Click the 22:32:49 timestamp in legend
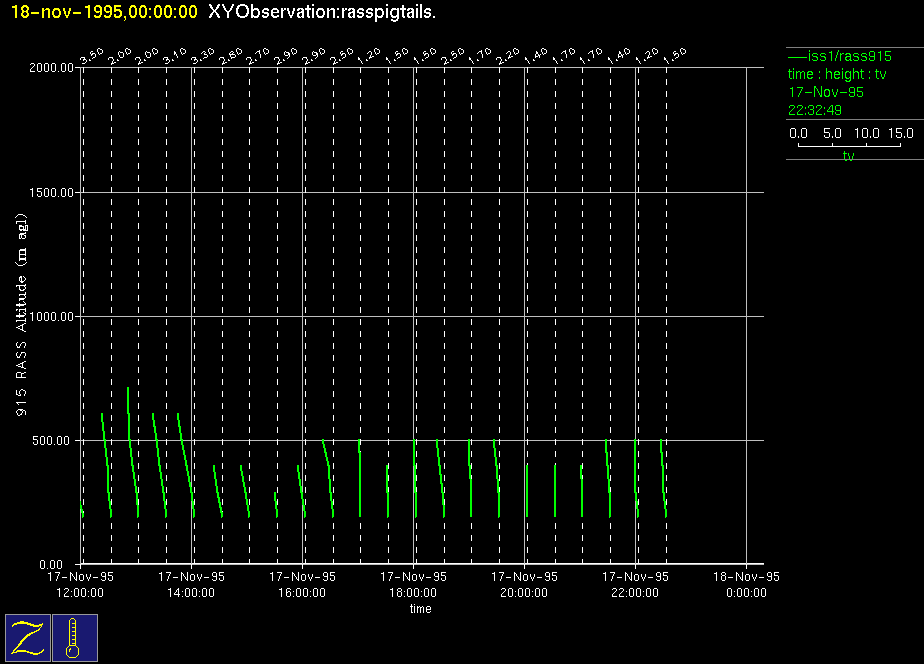 815,110
